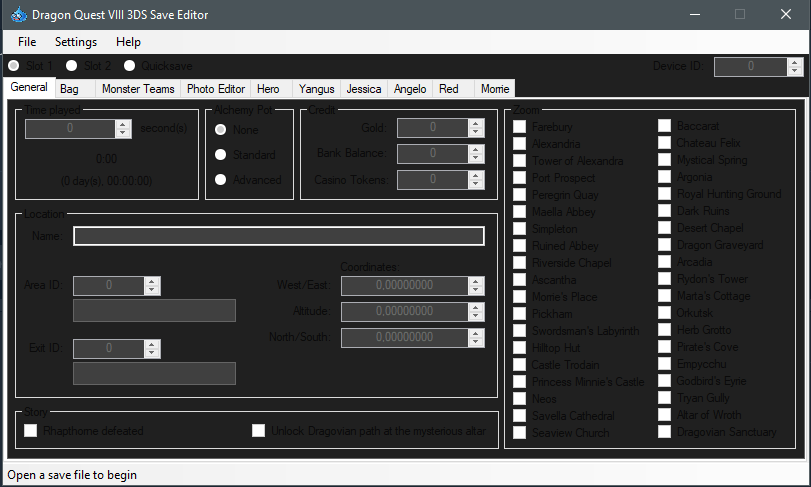Open the Photo Editor tab
Image resolution: width=811 pixels, height=487 pixels.
pyautogui.click(x=216, y=89)
